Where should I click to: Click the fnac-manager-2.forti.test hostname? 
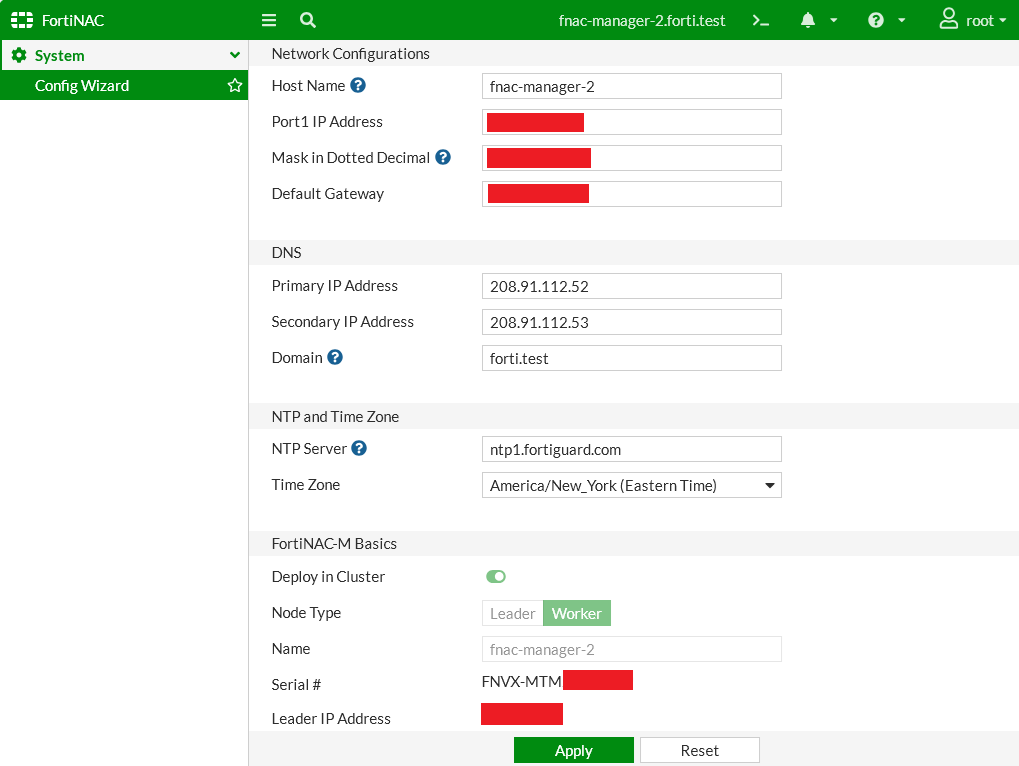(x=641, y=21)
